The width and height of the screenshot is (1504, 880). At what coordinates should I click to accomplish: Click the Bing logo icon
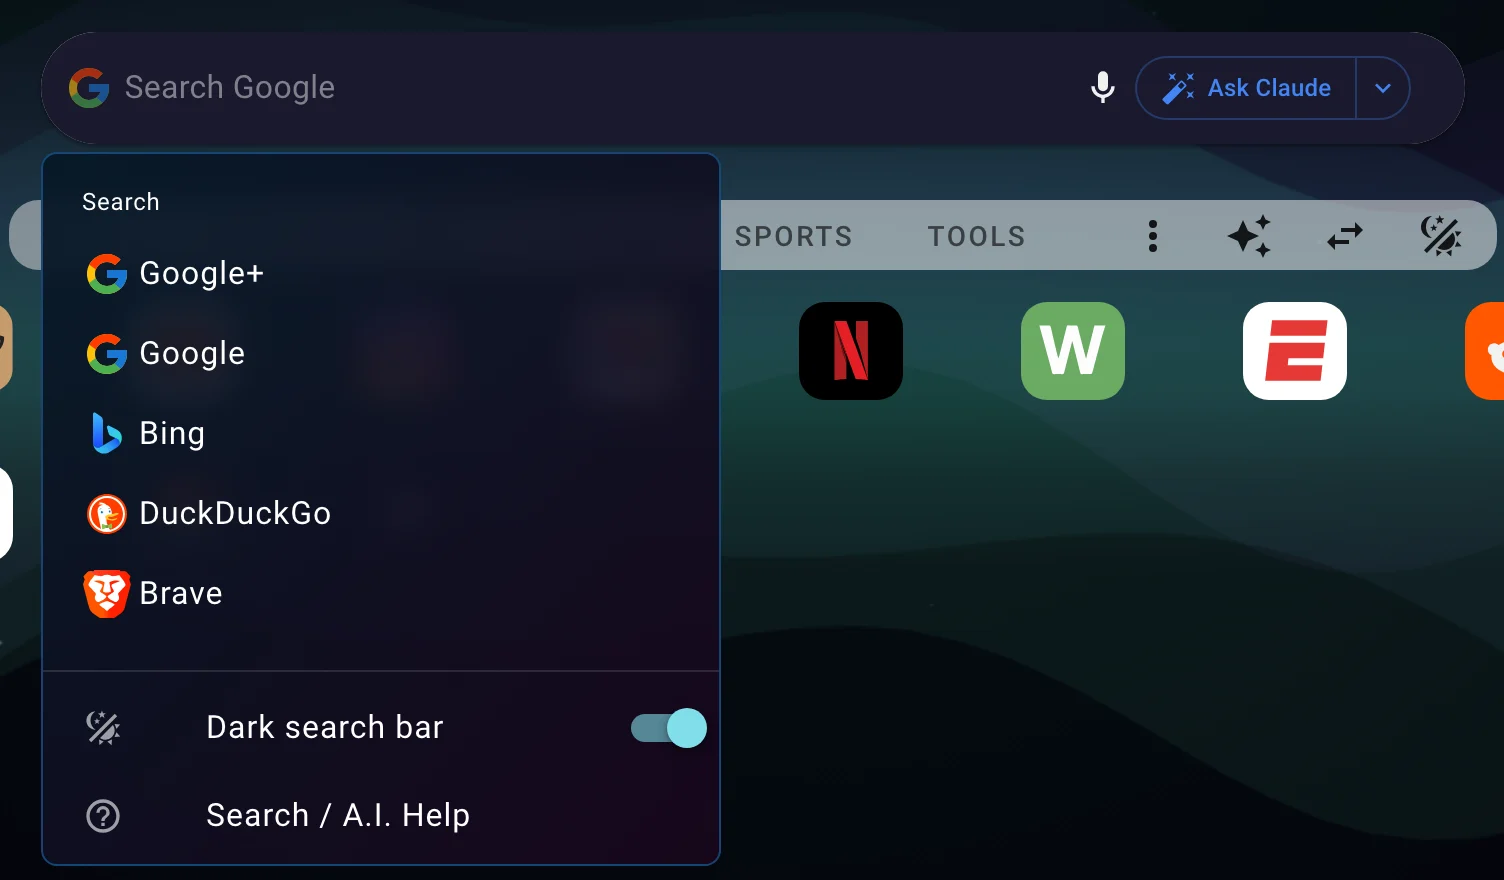(106, 433)
